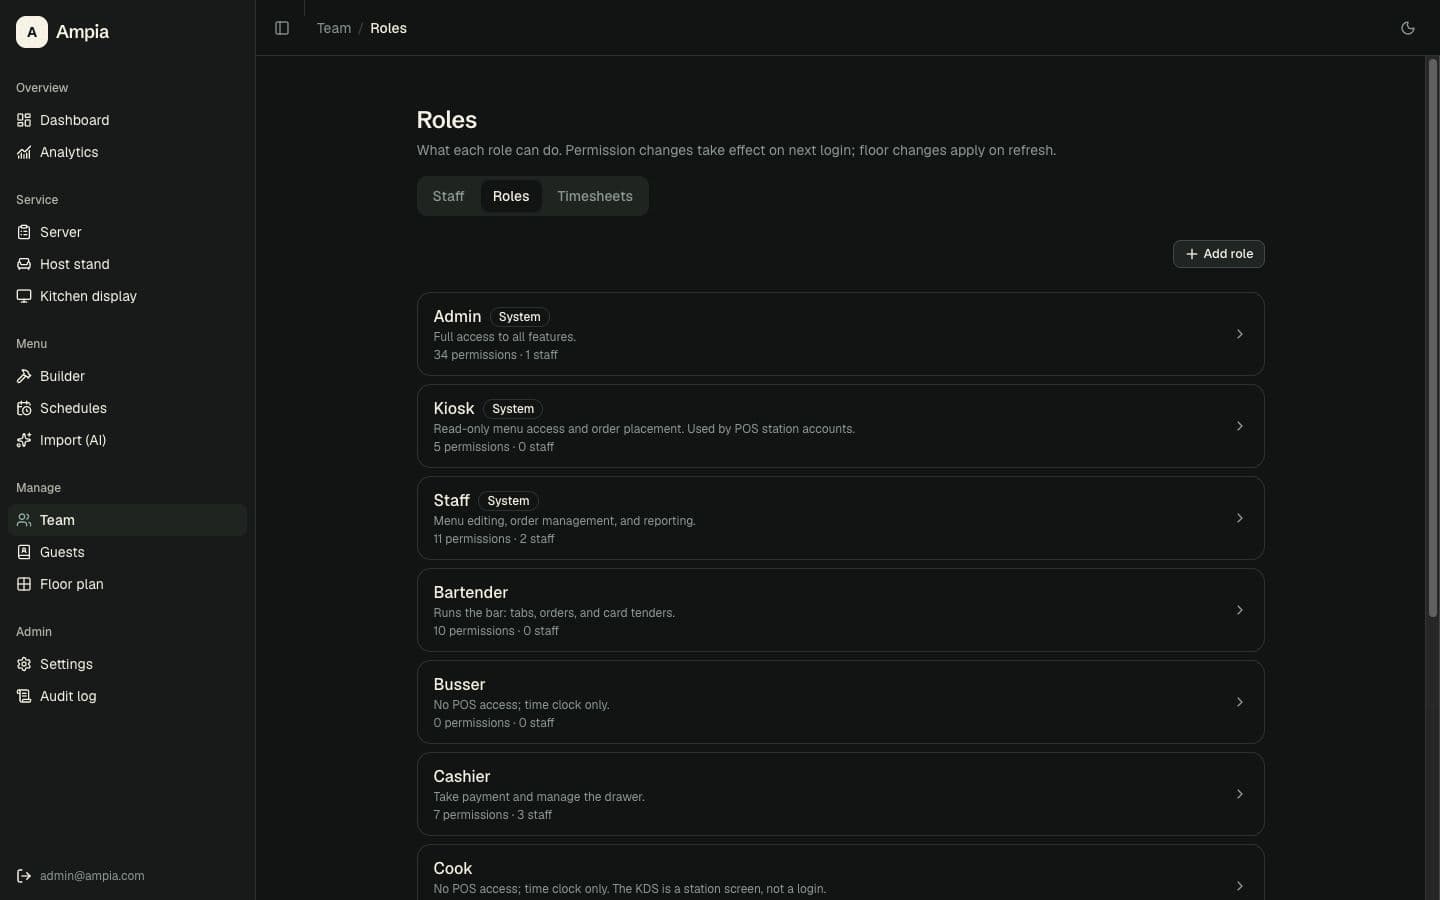The height and width of the screenshot is (900, 1440).
Task: Open the Schedules menu item
Action: click(x=127, y=408)
